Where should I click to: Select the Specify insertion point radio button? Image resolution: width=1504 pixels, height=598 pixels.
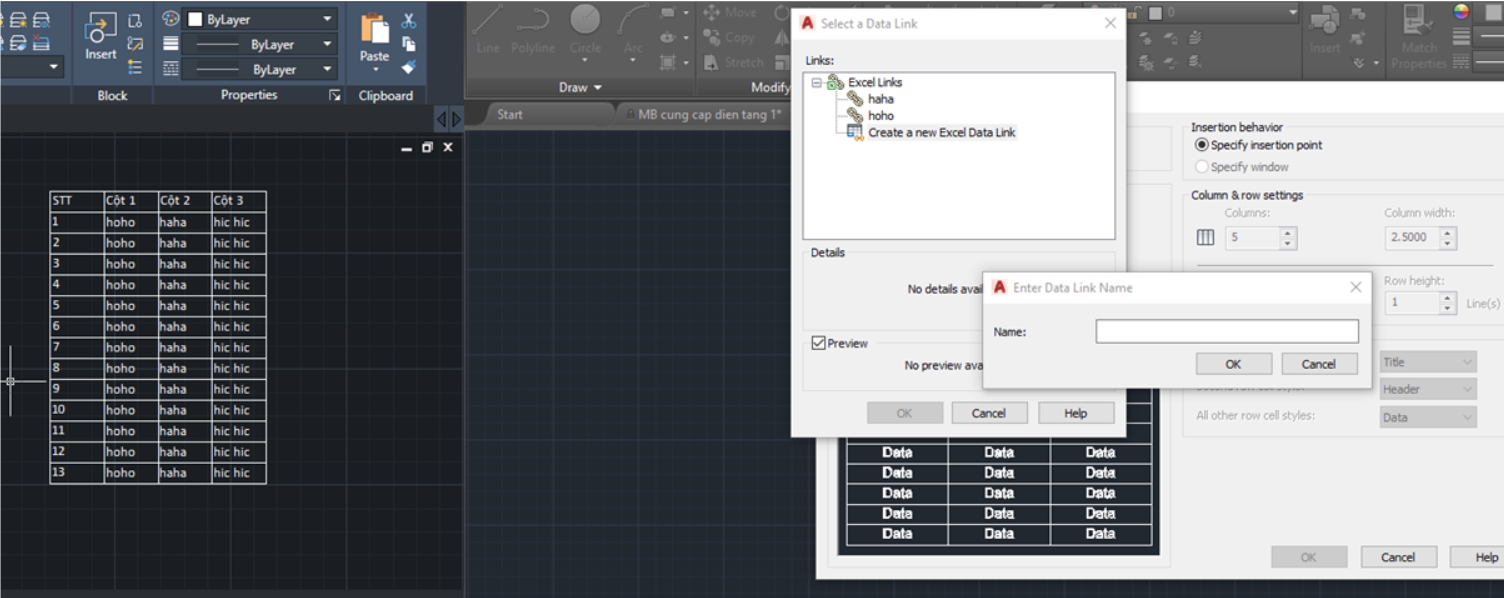tap(1202, 145)
